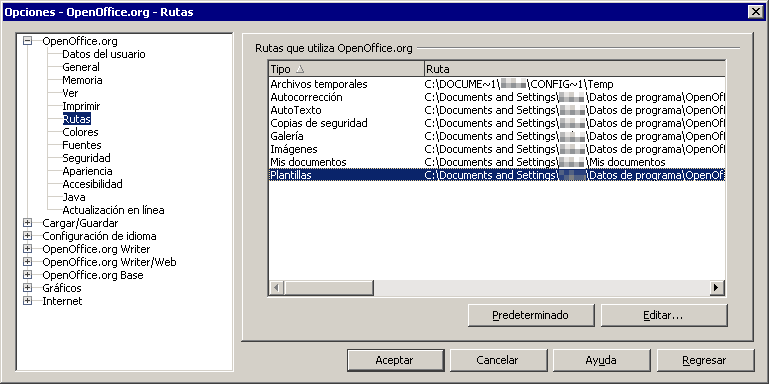The image size is (769, 384).
Task: Select the Plantillas path row
Action: pyautogui.click(x=497, y=175)
